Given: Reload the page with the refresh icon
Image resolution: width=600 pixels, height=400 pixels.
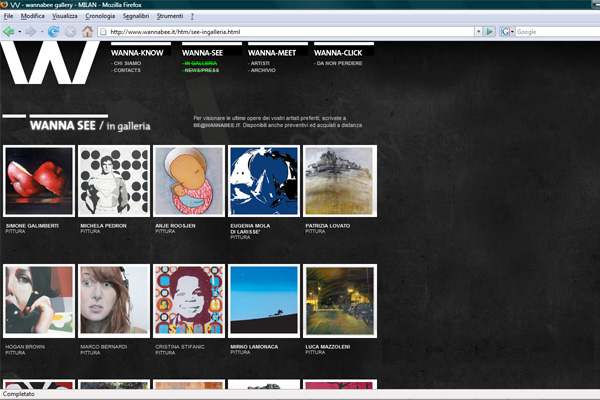Looking at the screenshot, I should (x=53, y=32).
